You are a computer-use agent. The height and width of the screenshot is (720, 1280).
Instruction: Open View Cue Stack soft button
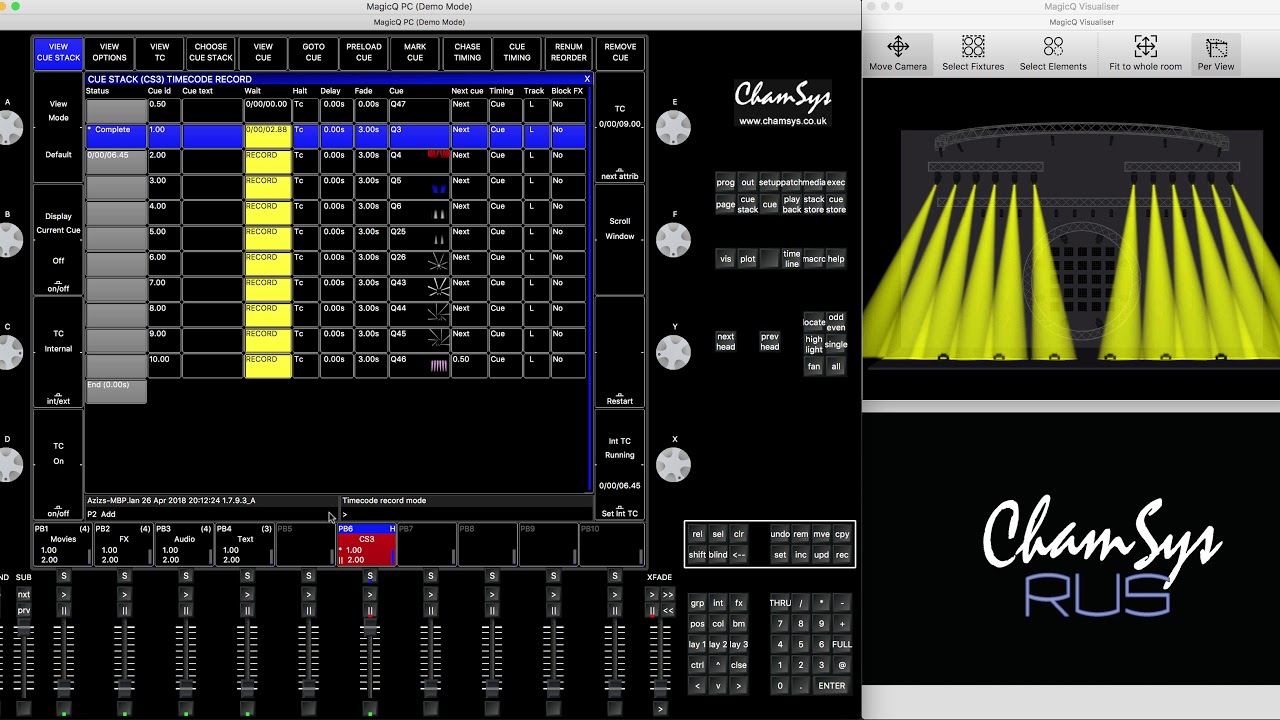click(x=59, y=53)
